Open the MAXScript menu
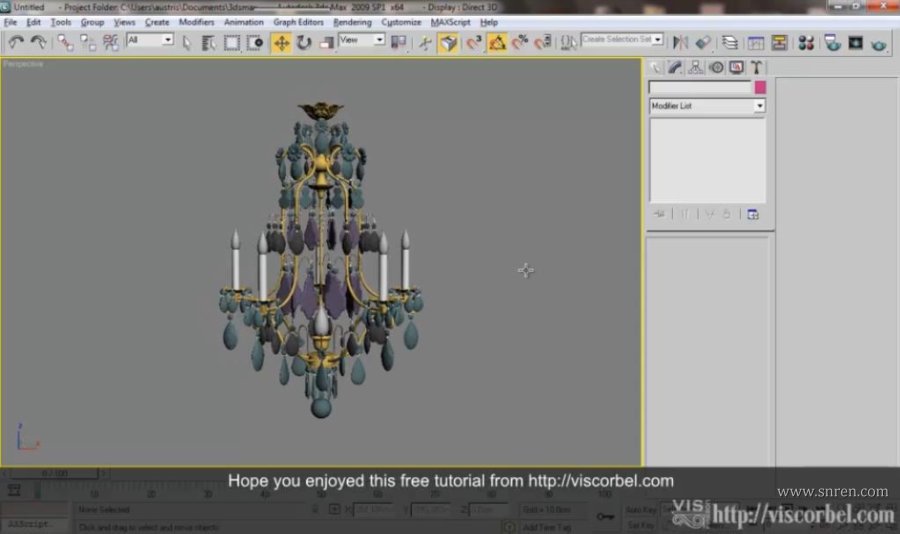 pos(450,22)
